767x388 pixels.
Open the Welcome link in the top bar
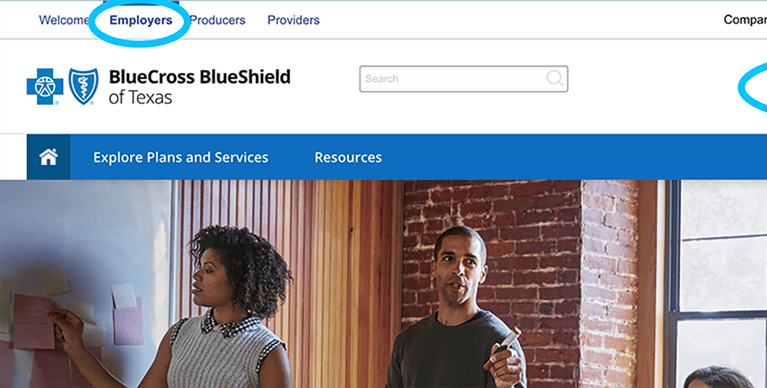(64, 20)
